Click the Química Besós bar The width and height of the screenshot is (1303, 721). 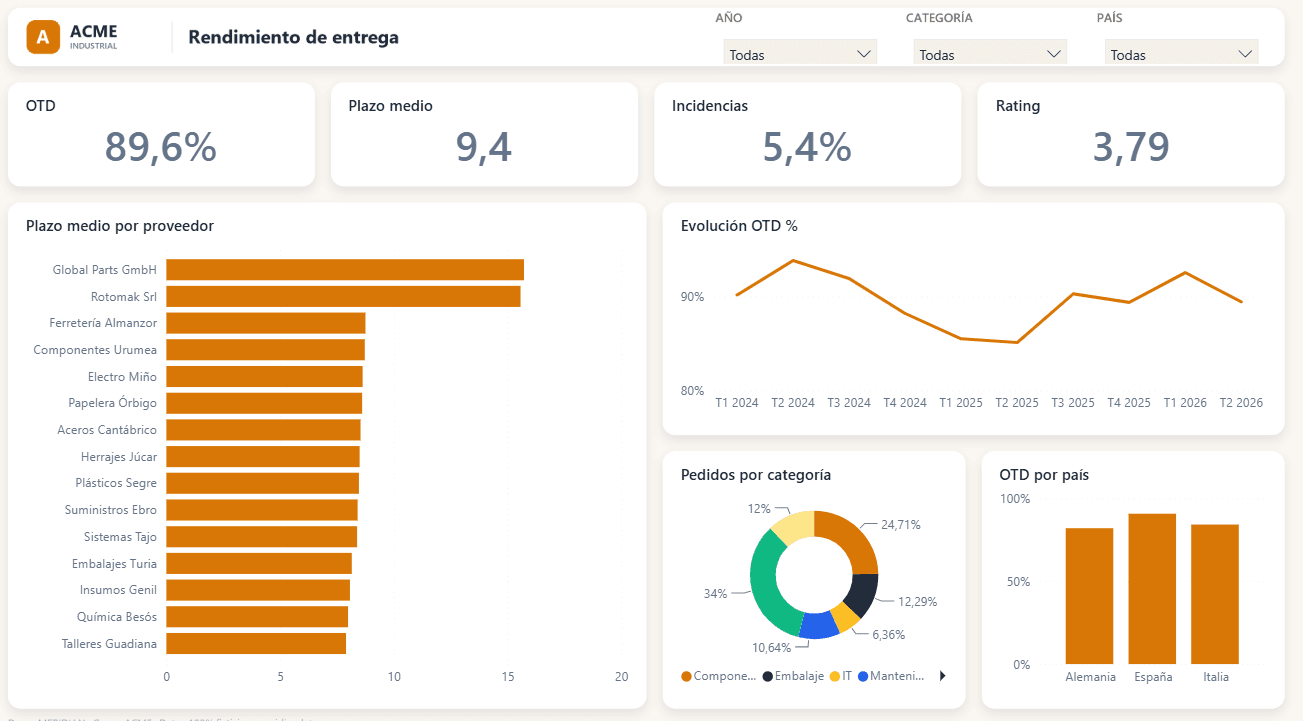(257, 616)
